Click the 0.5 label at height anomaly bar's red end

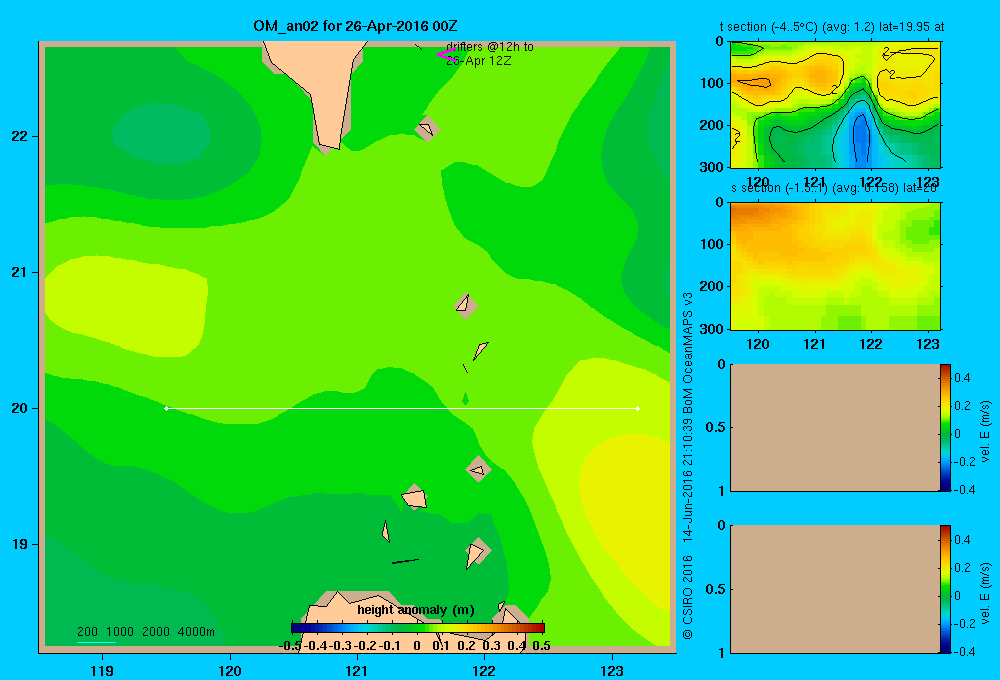[x=541, y=646]
